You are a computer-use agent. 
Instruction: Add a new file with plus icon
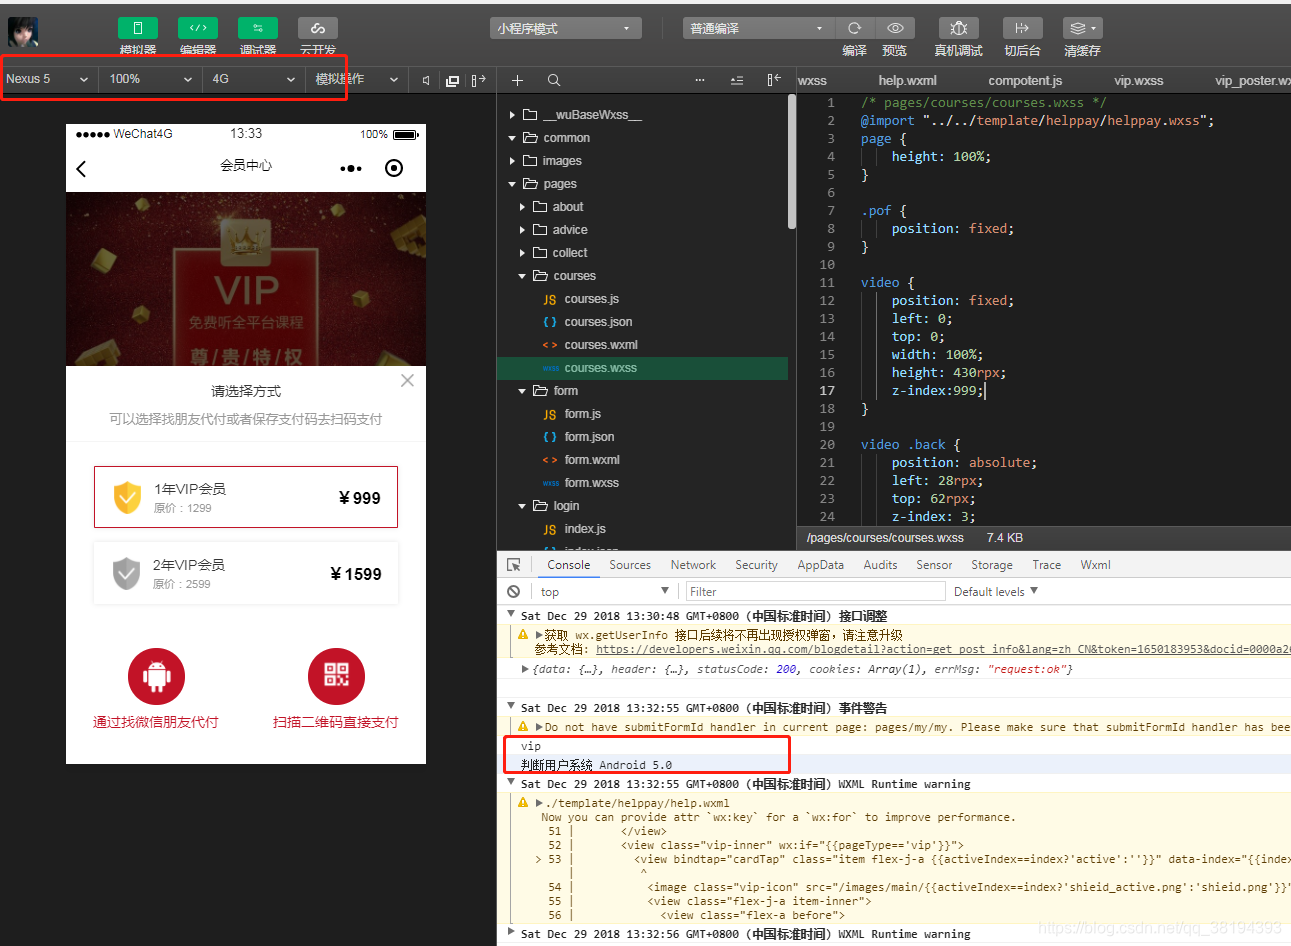517,80
